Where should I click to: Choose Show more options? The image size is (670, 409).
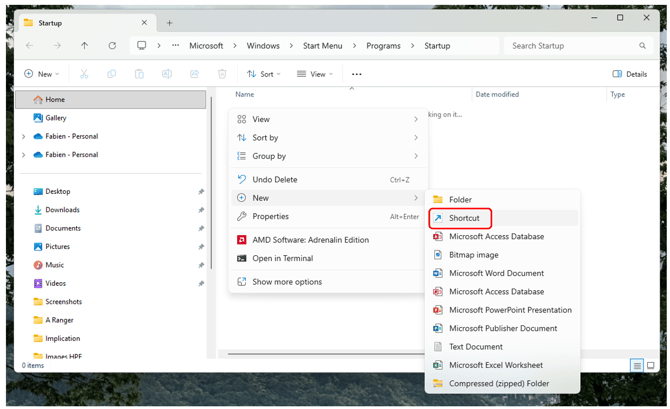click(x=328, y=282)
